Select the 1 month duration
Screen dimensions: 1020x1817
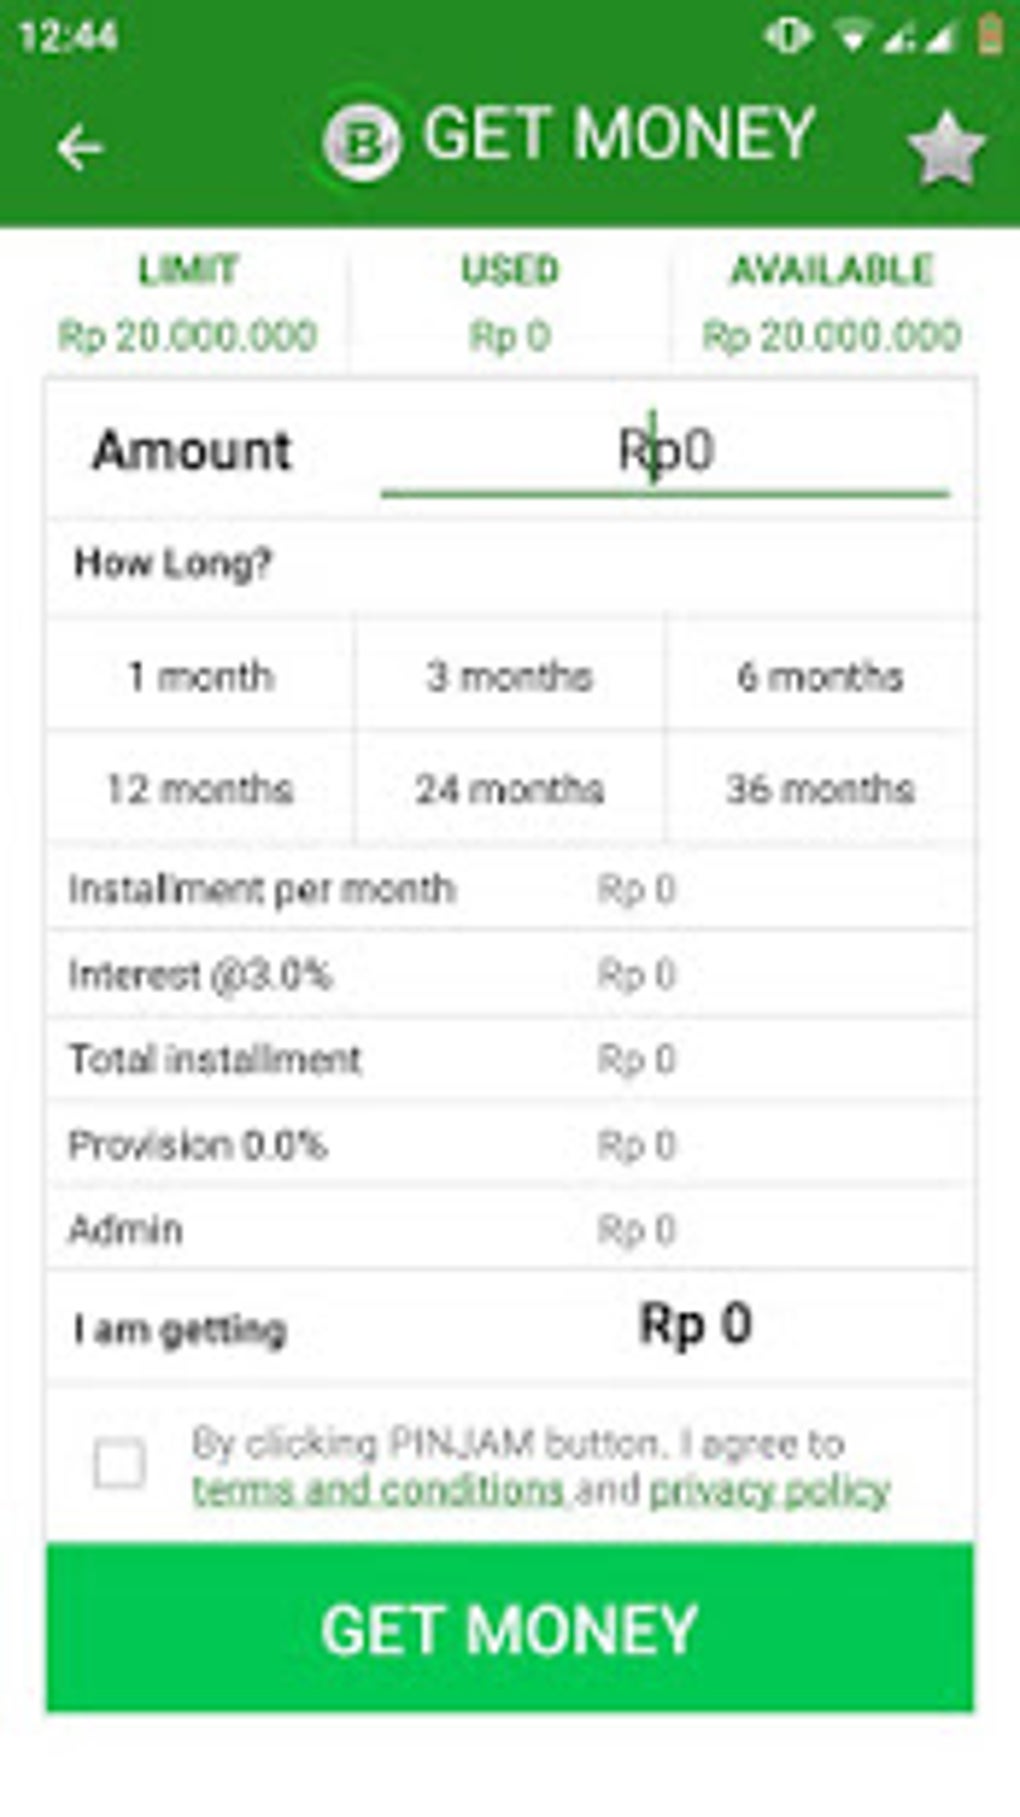coord(200,676)
